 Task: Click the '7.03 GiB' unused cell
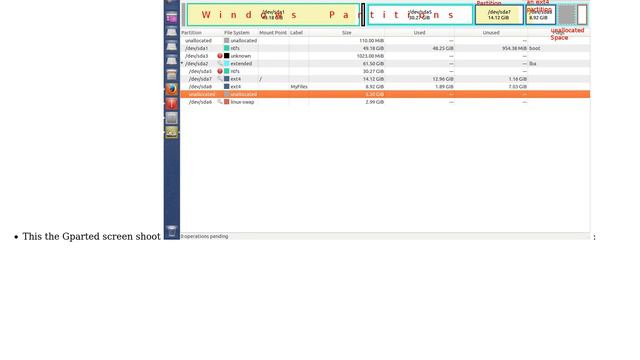518,87
